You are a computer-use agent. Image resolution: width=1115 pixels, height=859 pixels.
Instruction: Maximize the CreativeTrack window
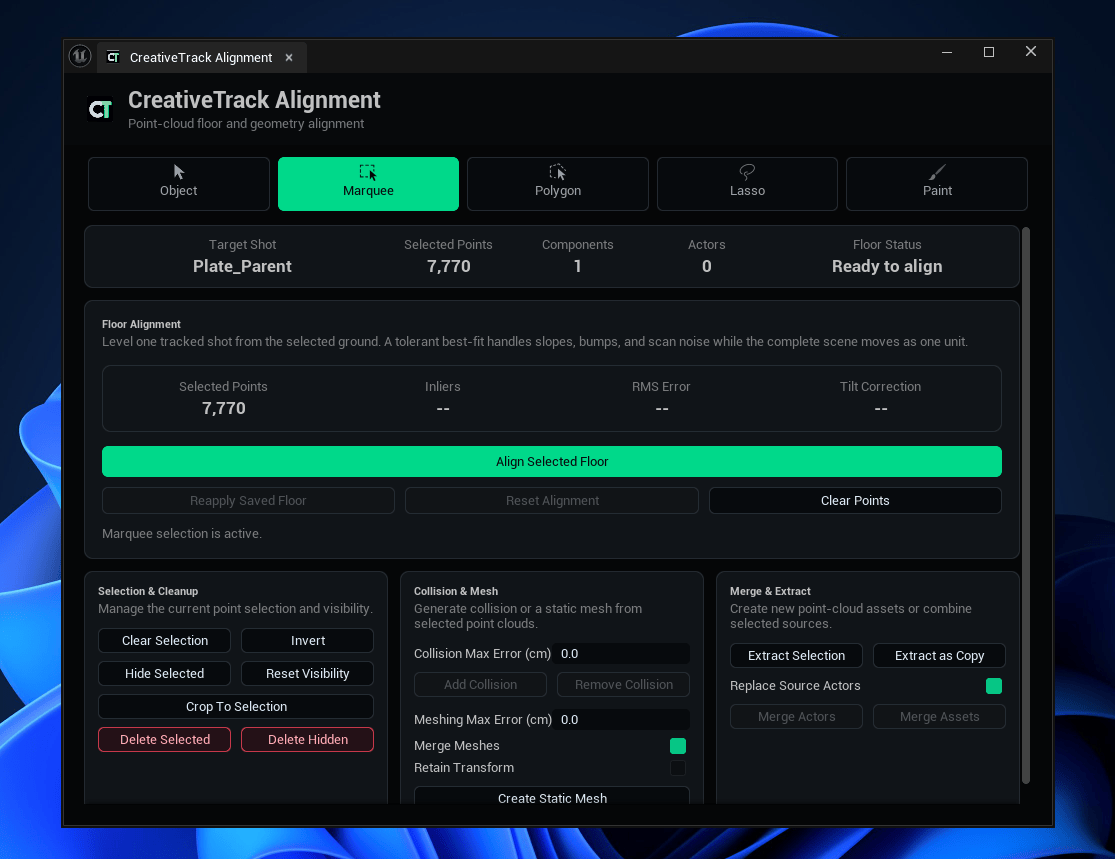[988, 52]
